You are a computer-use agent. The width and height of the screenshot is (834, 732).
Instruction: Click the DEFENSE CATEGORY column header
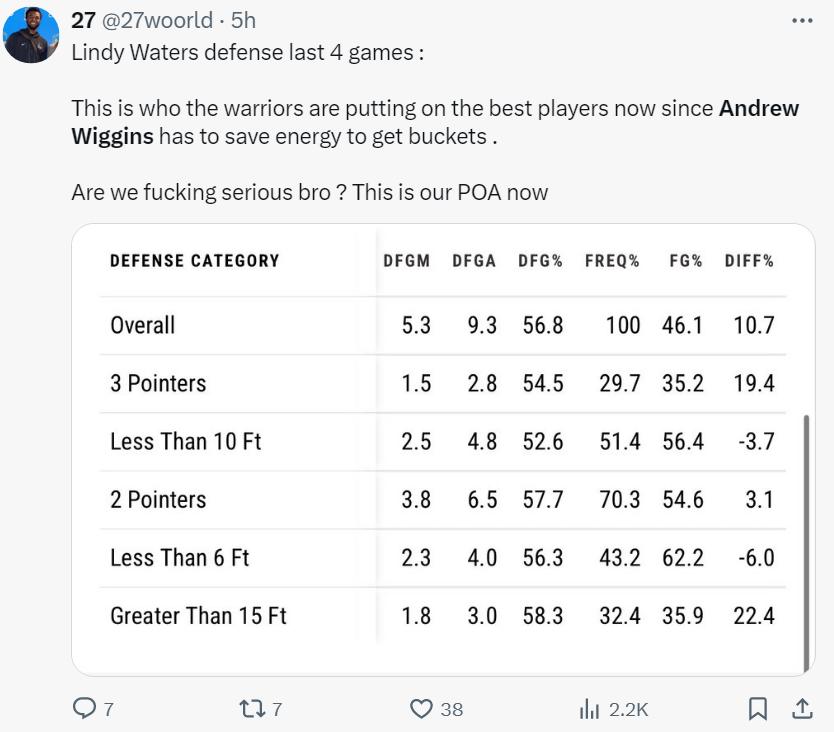tap(194, 261)
